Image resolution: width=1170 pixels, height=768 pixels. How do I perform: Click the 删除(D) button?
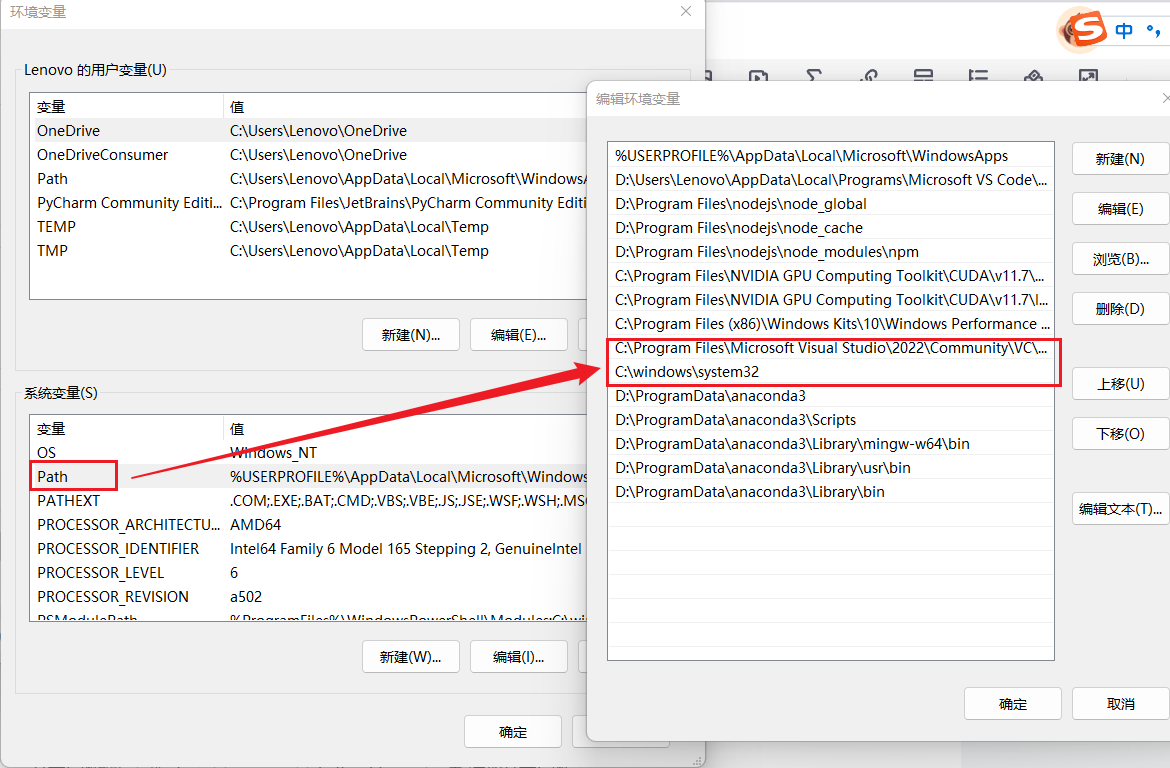click(1120, 309)
